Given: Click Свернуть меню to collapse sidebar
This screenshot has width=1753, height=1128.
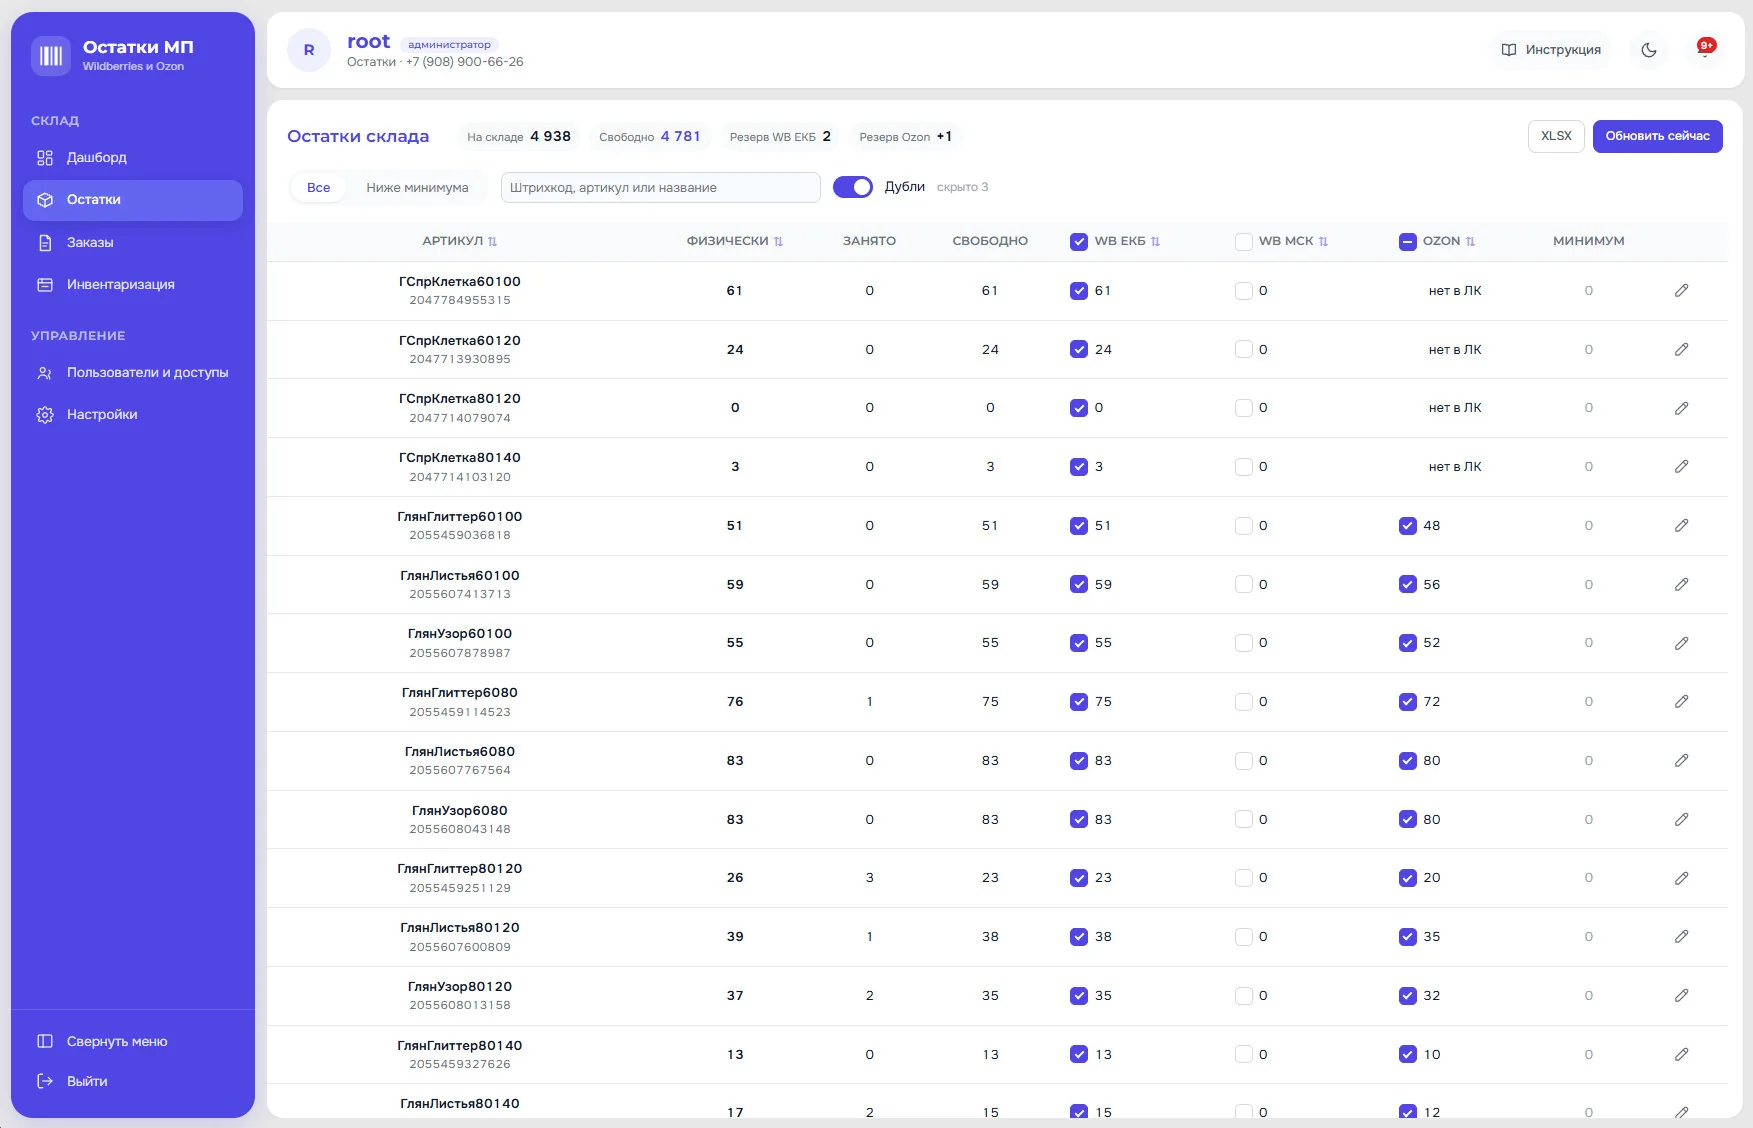Looking at the screenshot, I should click(133, 1042).
